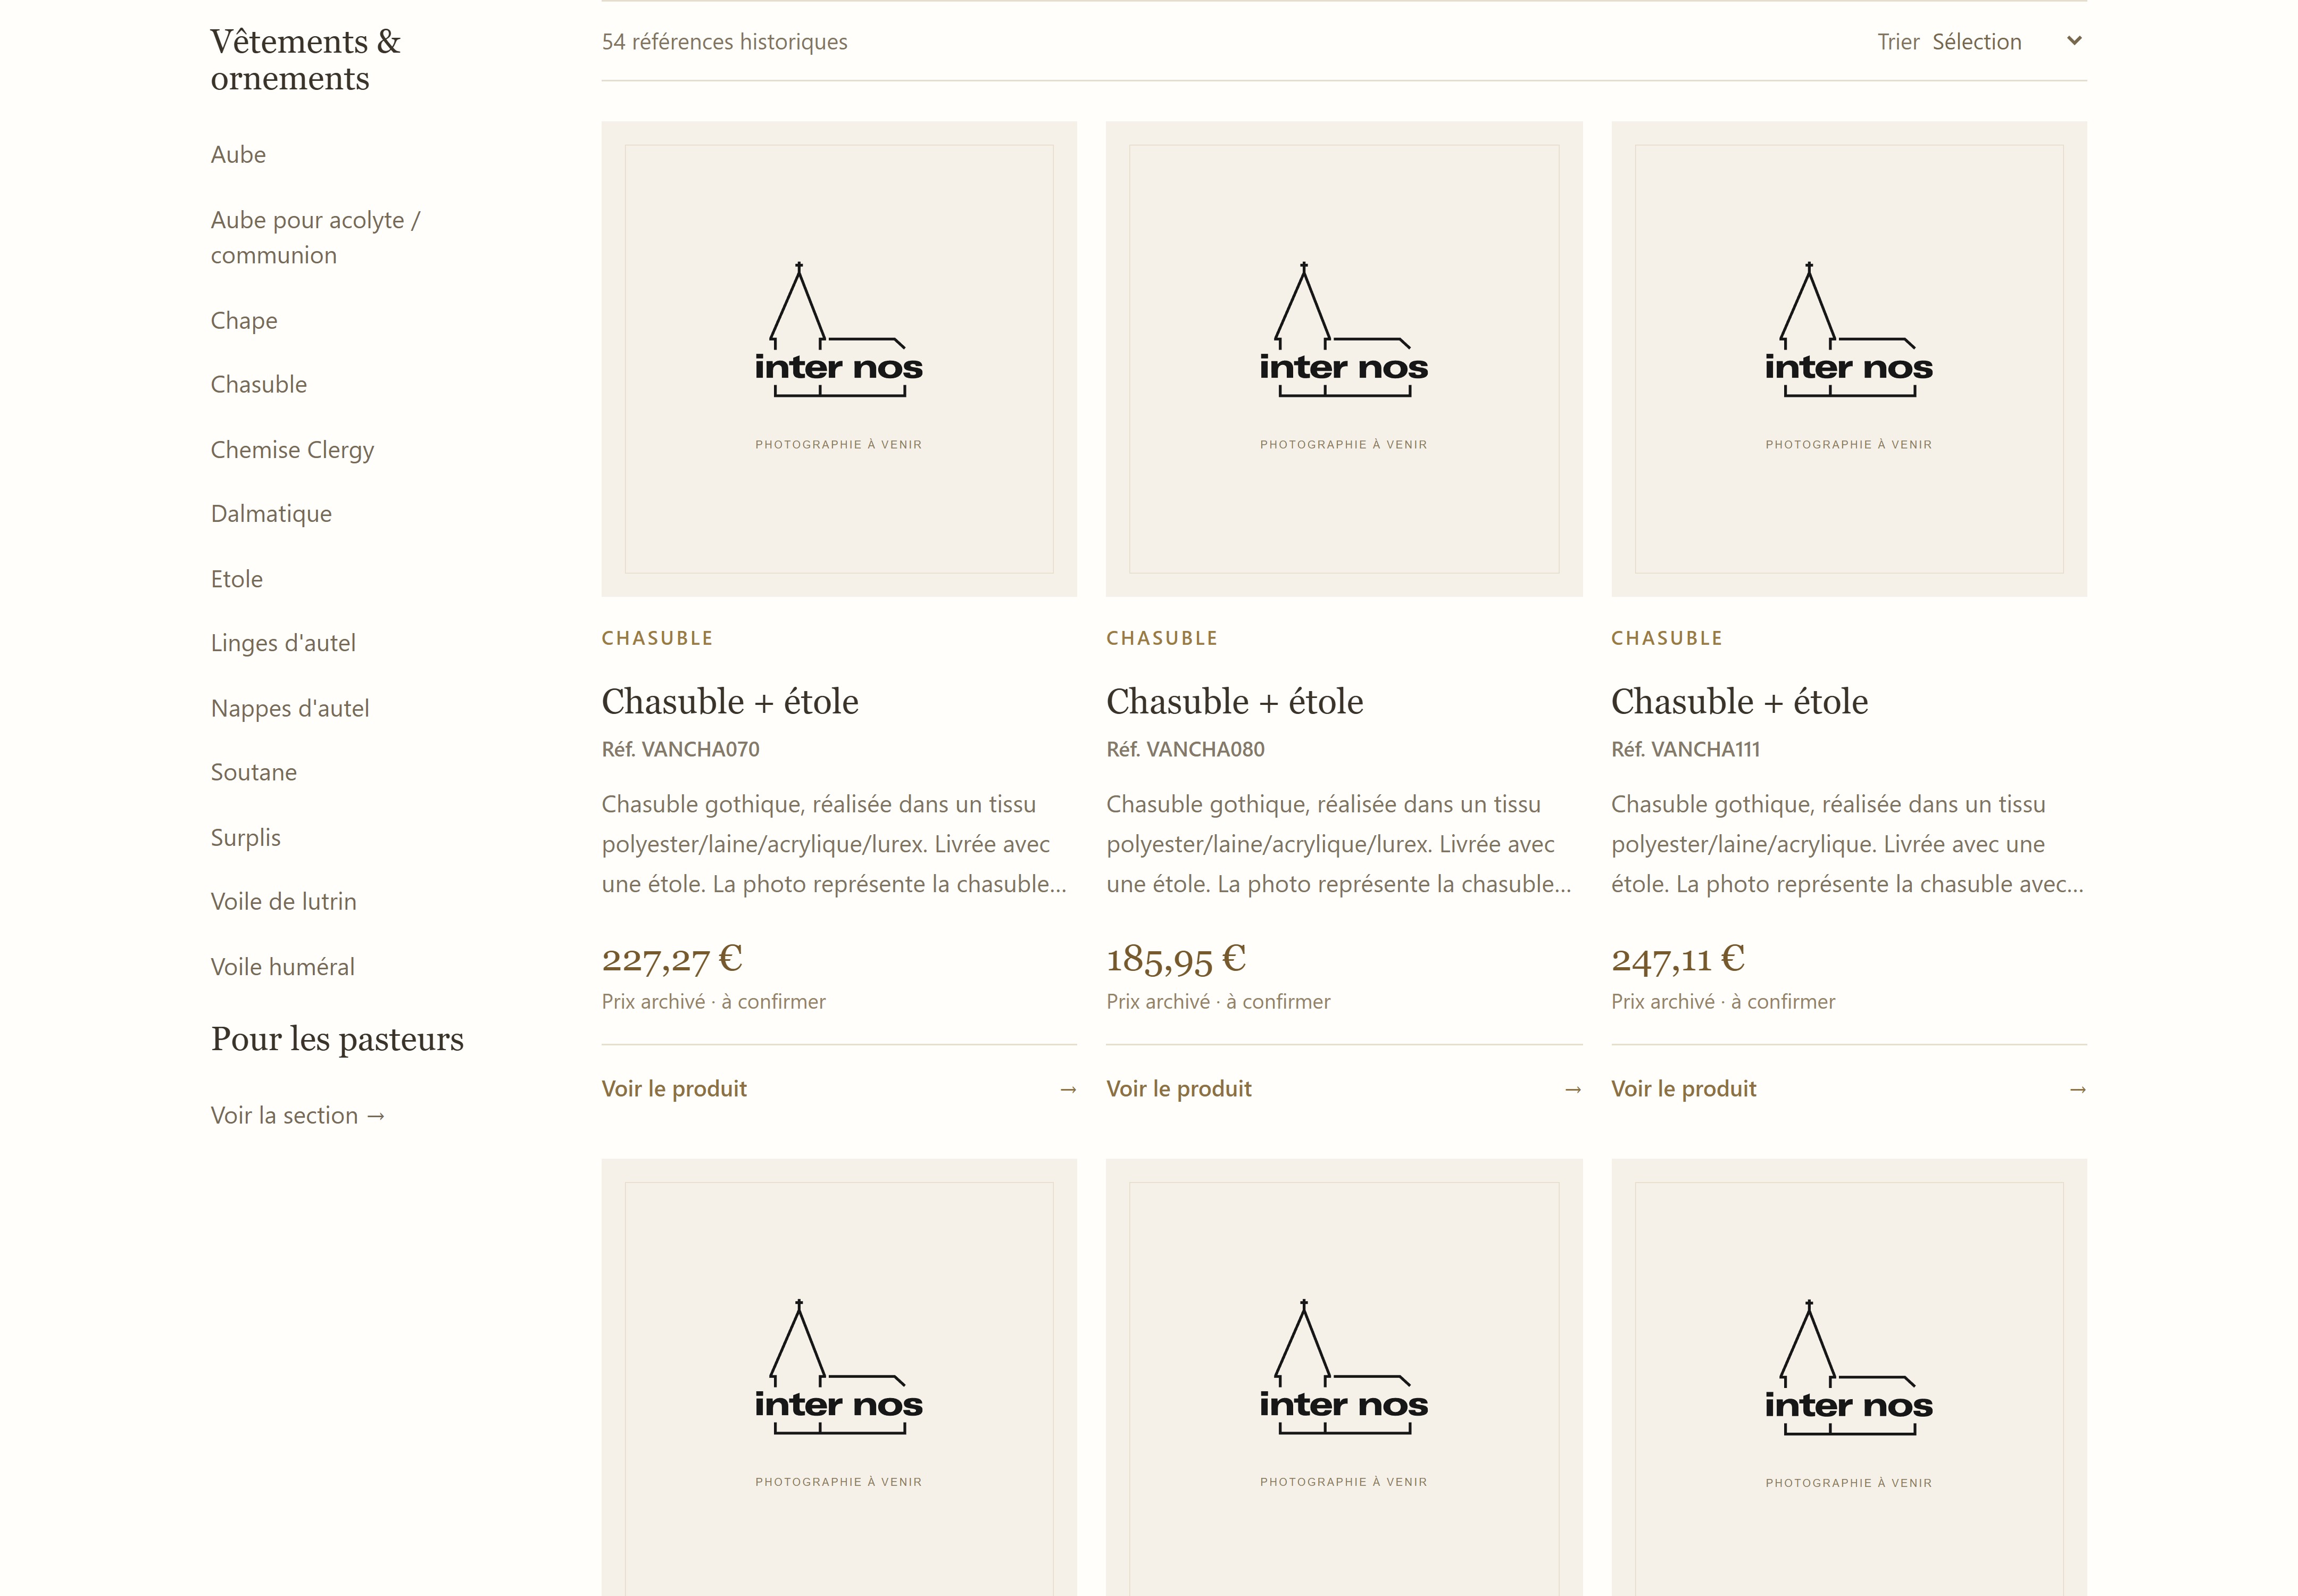Image resolution: width=2298 pixels, height=1596 pixels.
Task: Select the Voile huméral category
Action: pos(283,966)
